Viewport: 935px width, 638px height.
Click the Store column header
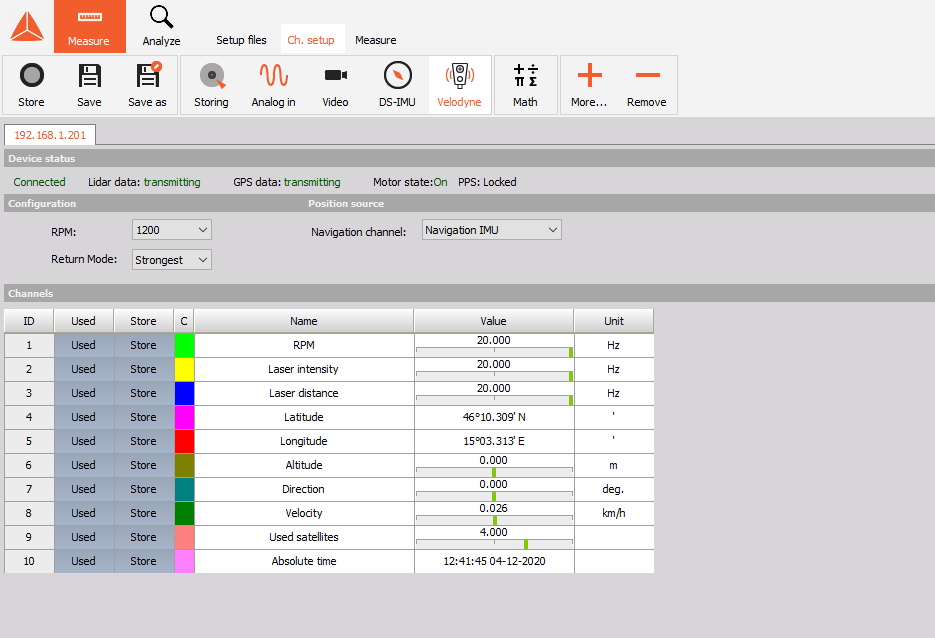point(144,321)
